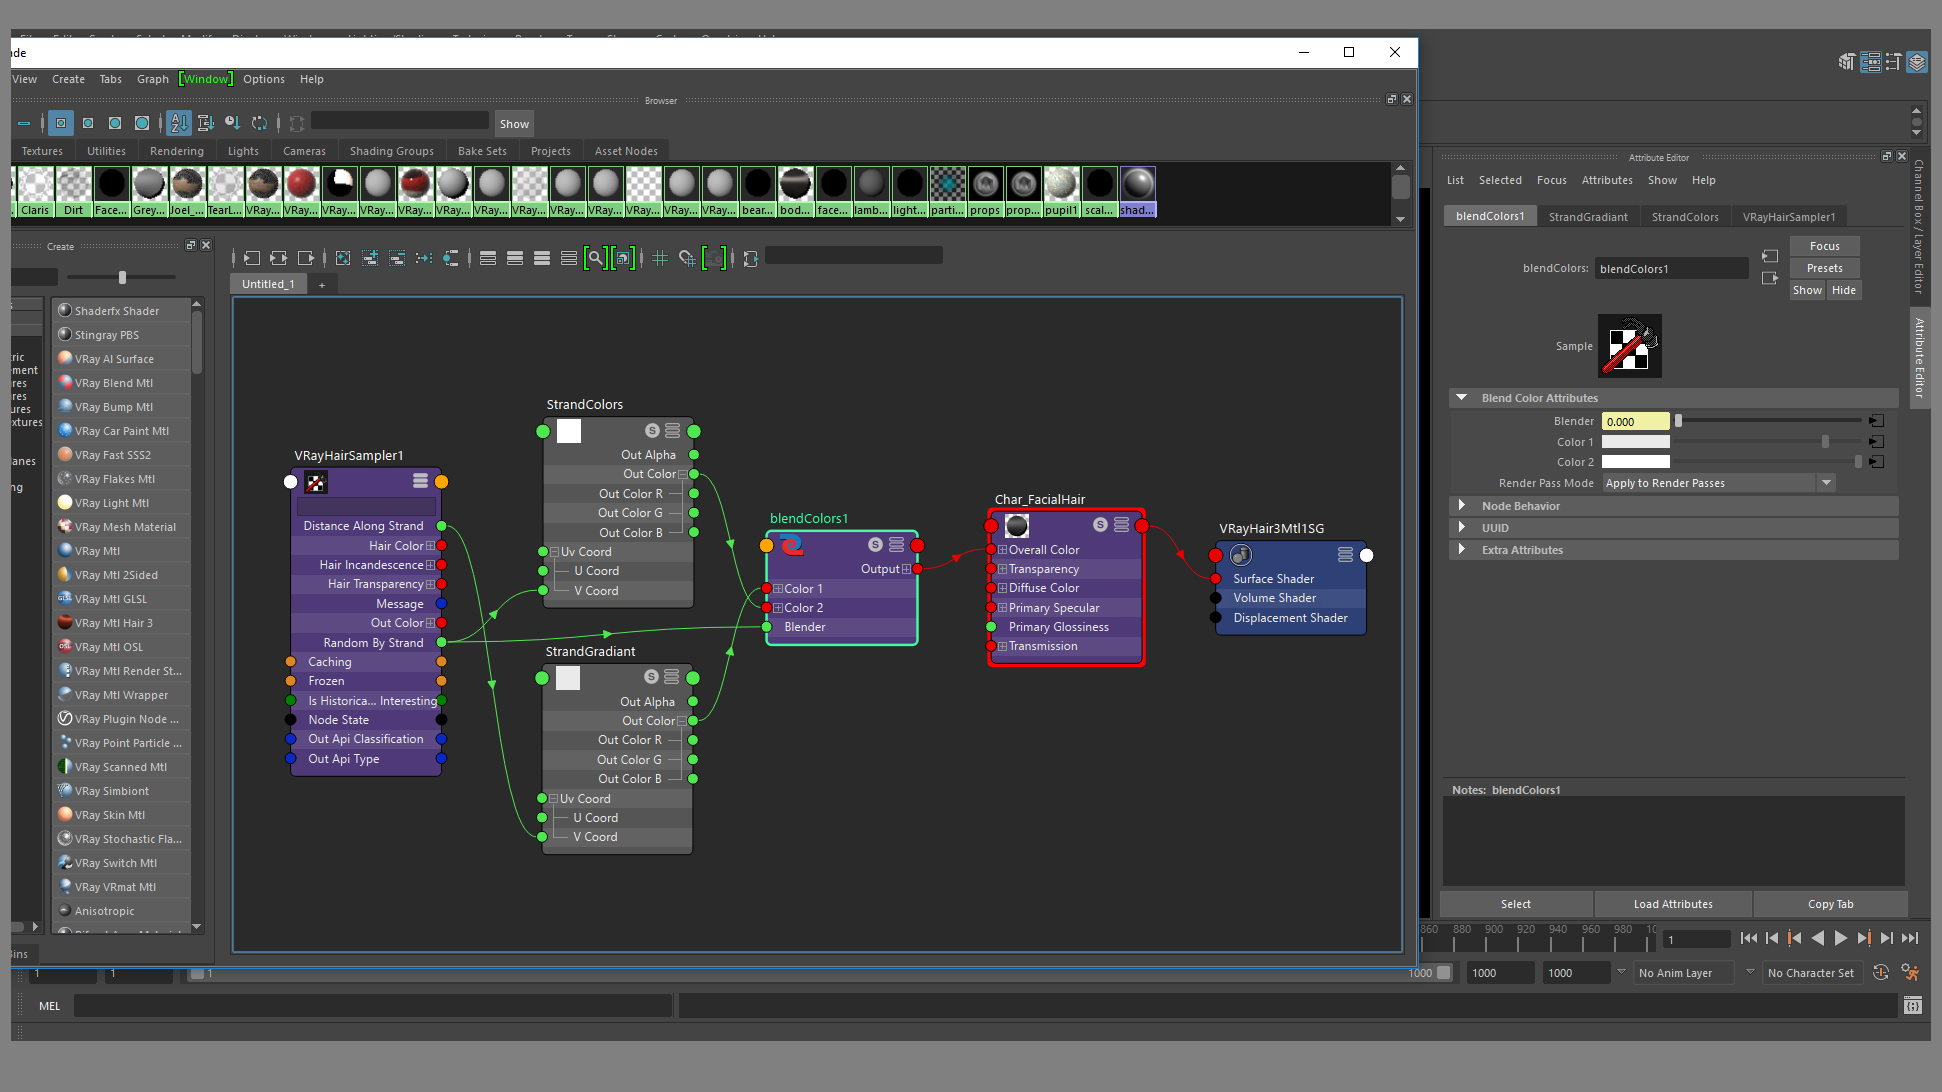Toggle solo S on the StrandColors node
The image size is (1942, 1092).
pos(652,431)
